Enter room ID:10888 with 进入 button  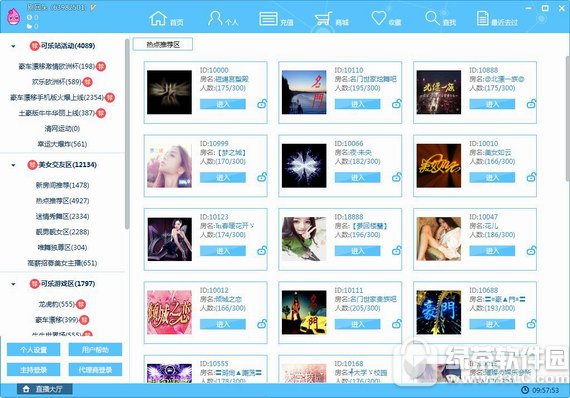[x=492, y=104]
